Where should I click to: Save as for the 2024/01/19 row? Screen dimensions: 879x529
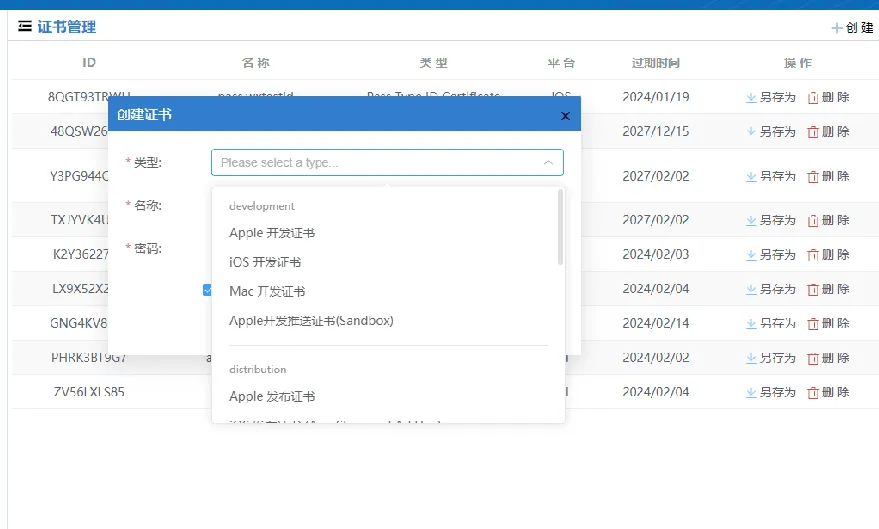pos(770,98)
